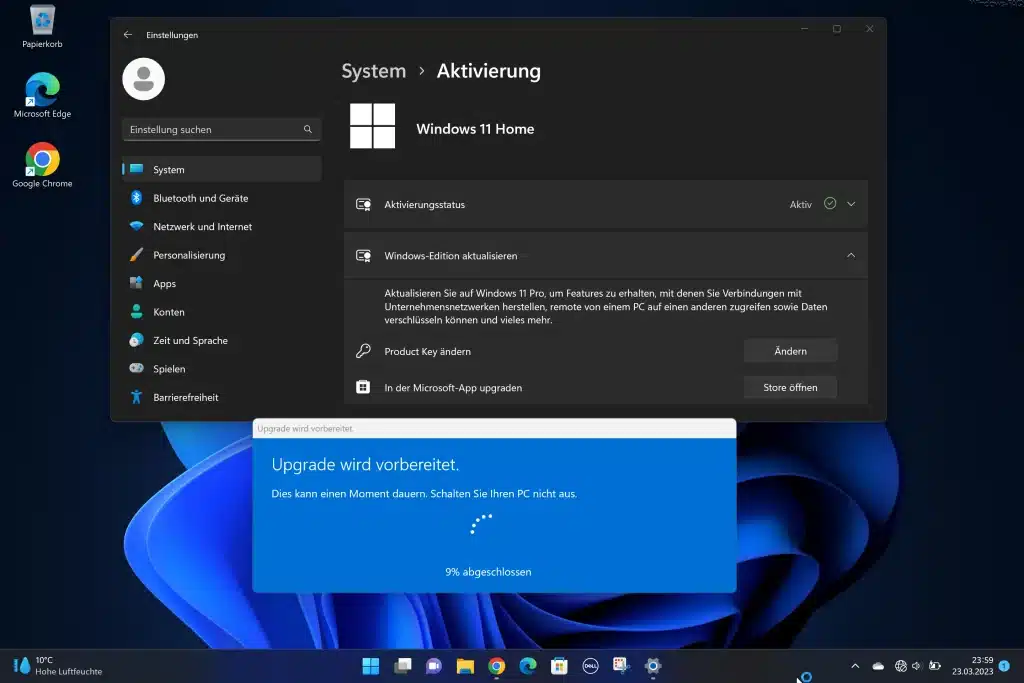Open Netzwerk und Internet category
1024x683 pixels.
[221, 227]
